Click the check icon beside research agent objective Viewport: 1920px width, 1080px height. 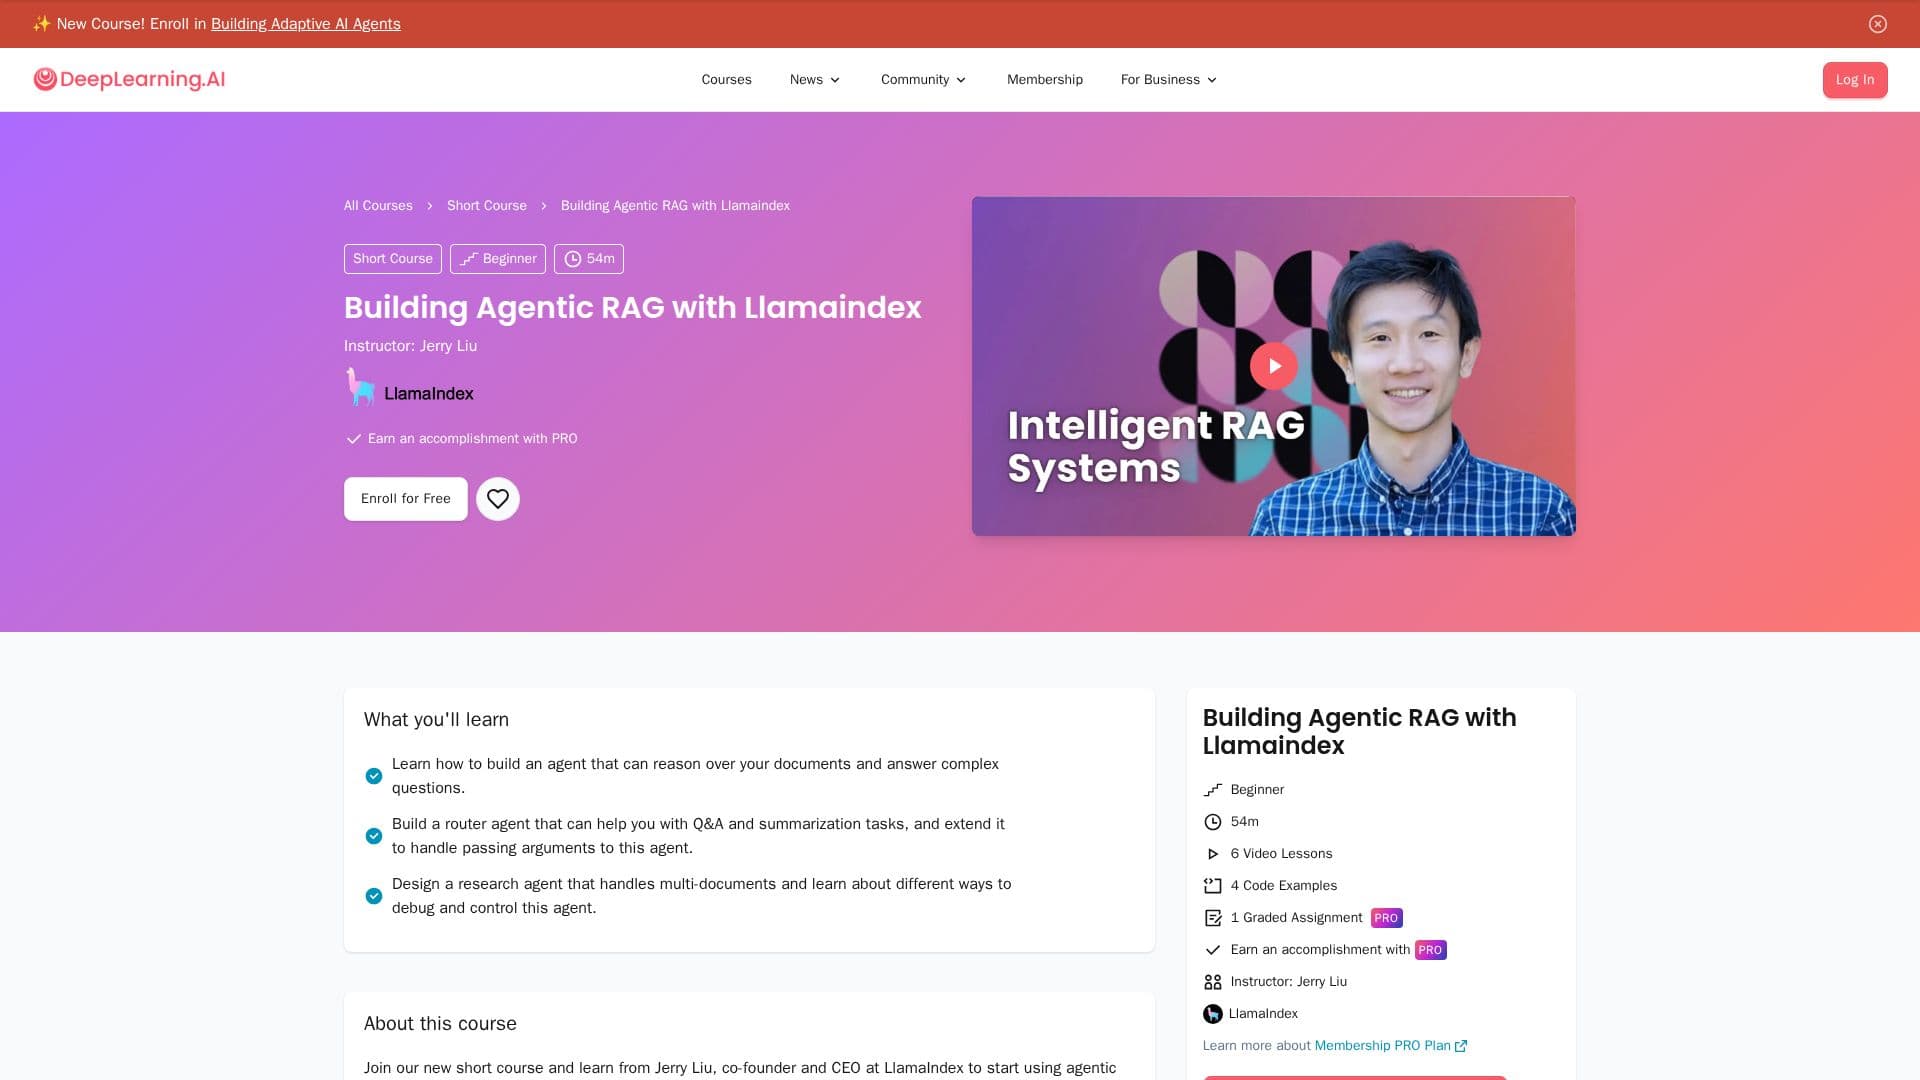click(x=374, y=896)
